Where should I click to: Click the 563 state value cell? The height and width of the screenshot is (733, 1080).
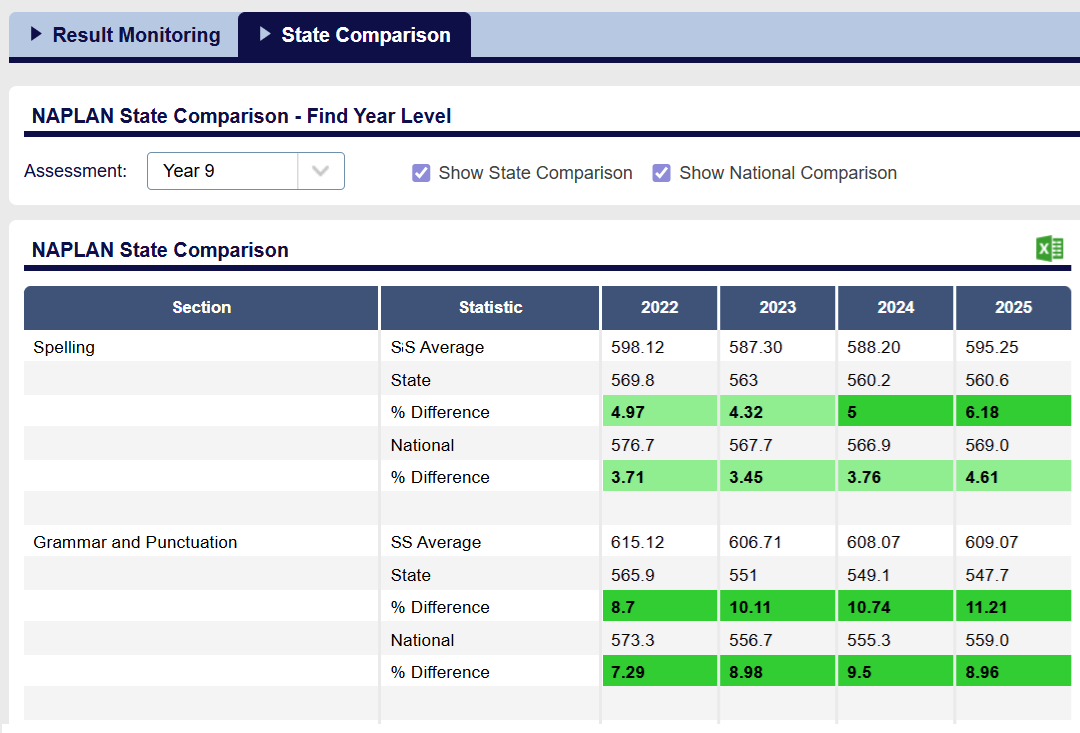pos(778,380)
